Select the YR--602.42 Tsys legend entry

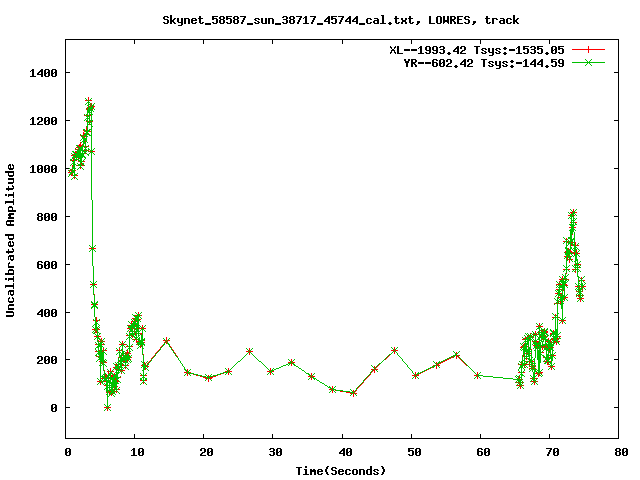pyautogui.click(x=484, y=63)
